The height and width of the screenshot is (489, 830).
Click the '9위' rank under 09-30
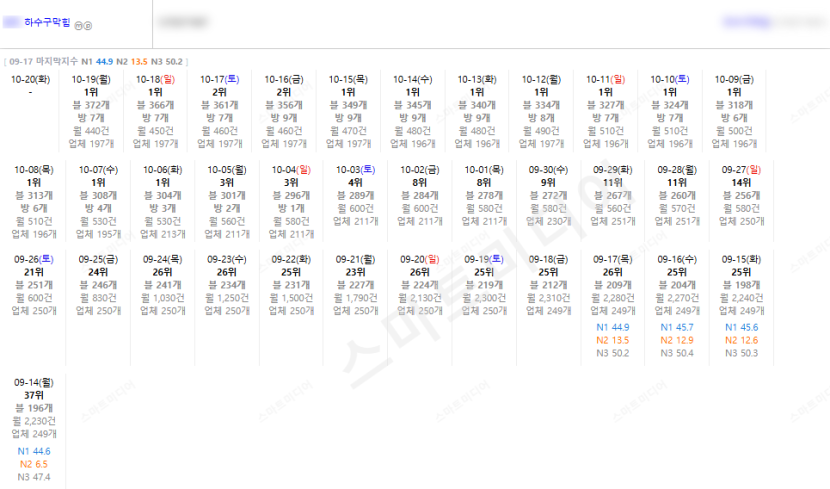[548, 183]
